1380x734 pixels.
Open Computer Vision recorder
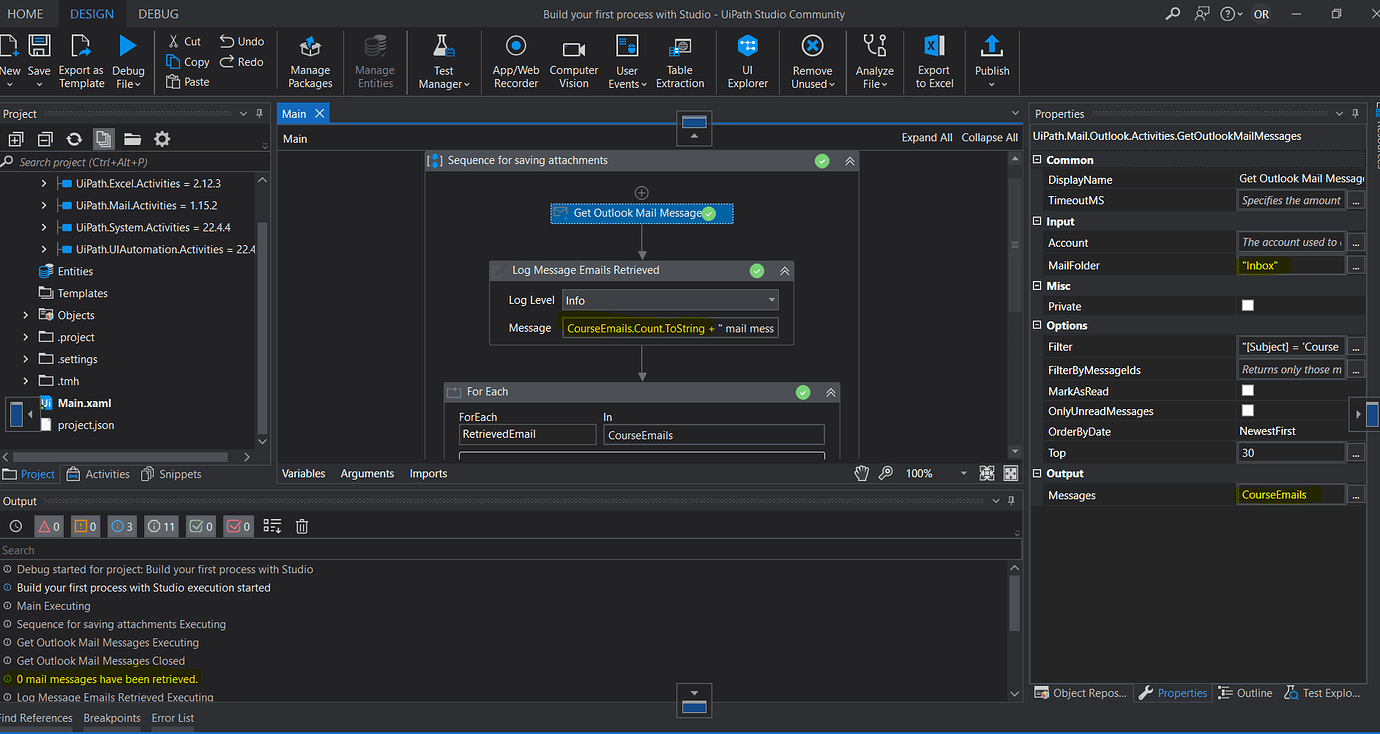click(573, 61)
